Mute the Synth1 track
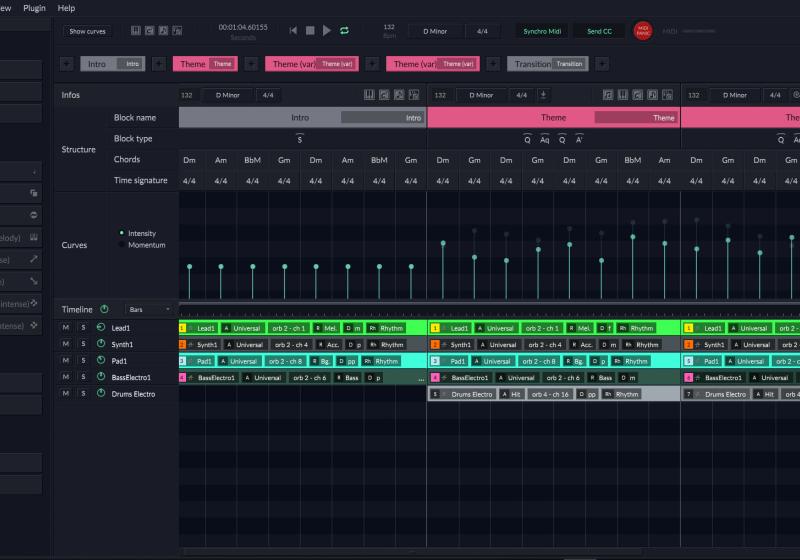 click(x=66, y=344)
